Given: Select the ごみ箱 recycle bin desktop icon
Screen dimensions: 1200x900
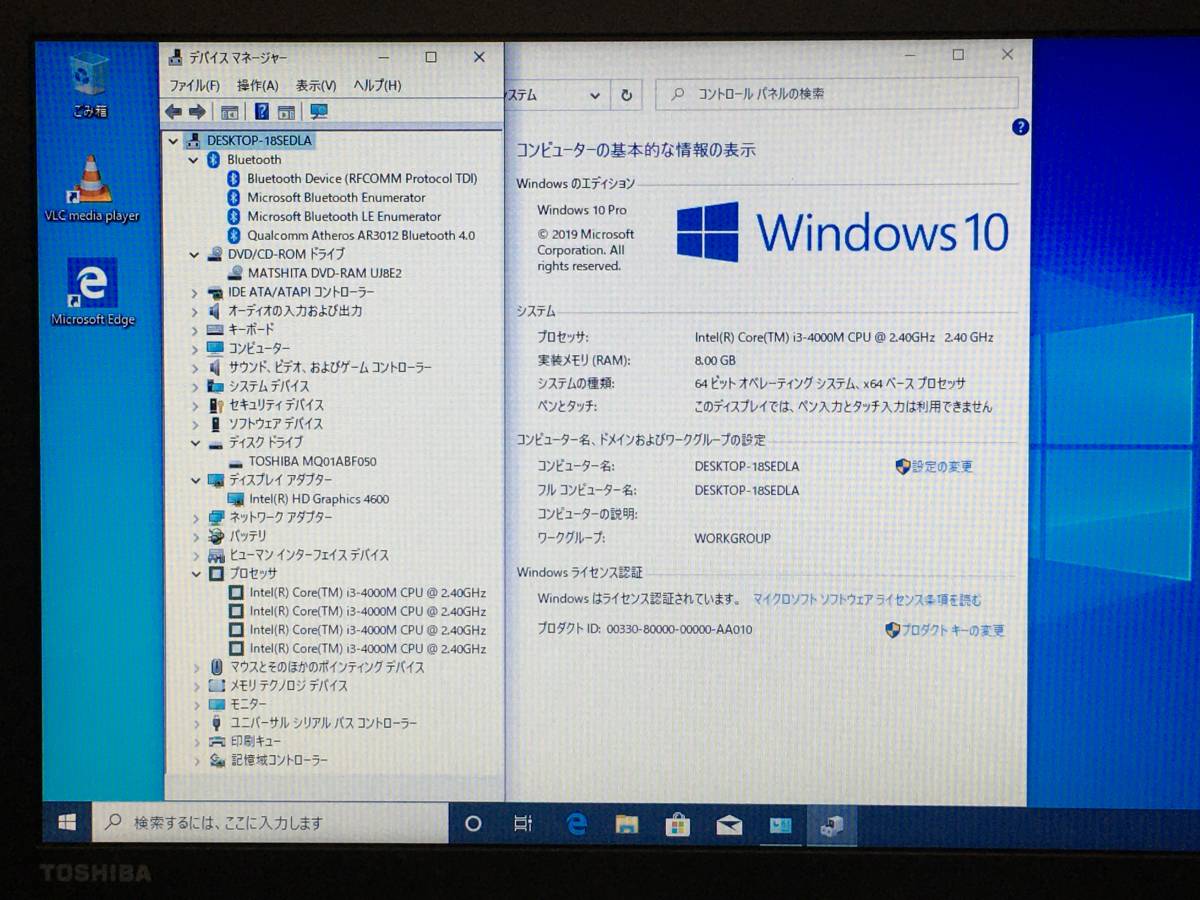Looking at the screenshot, I should (x=89, y=84).
